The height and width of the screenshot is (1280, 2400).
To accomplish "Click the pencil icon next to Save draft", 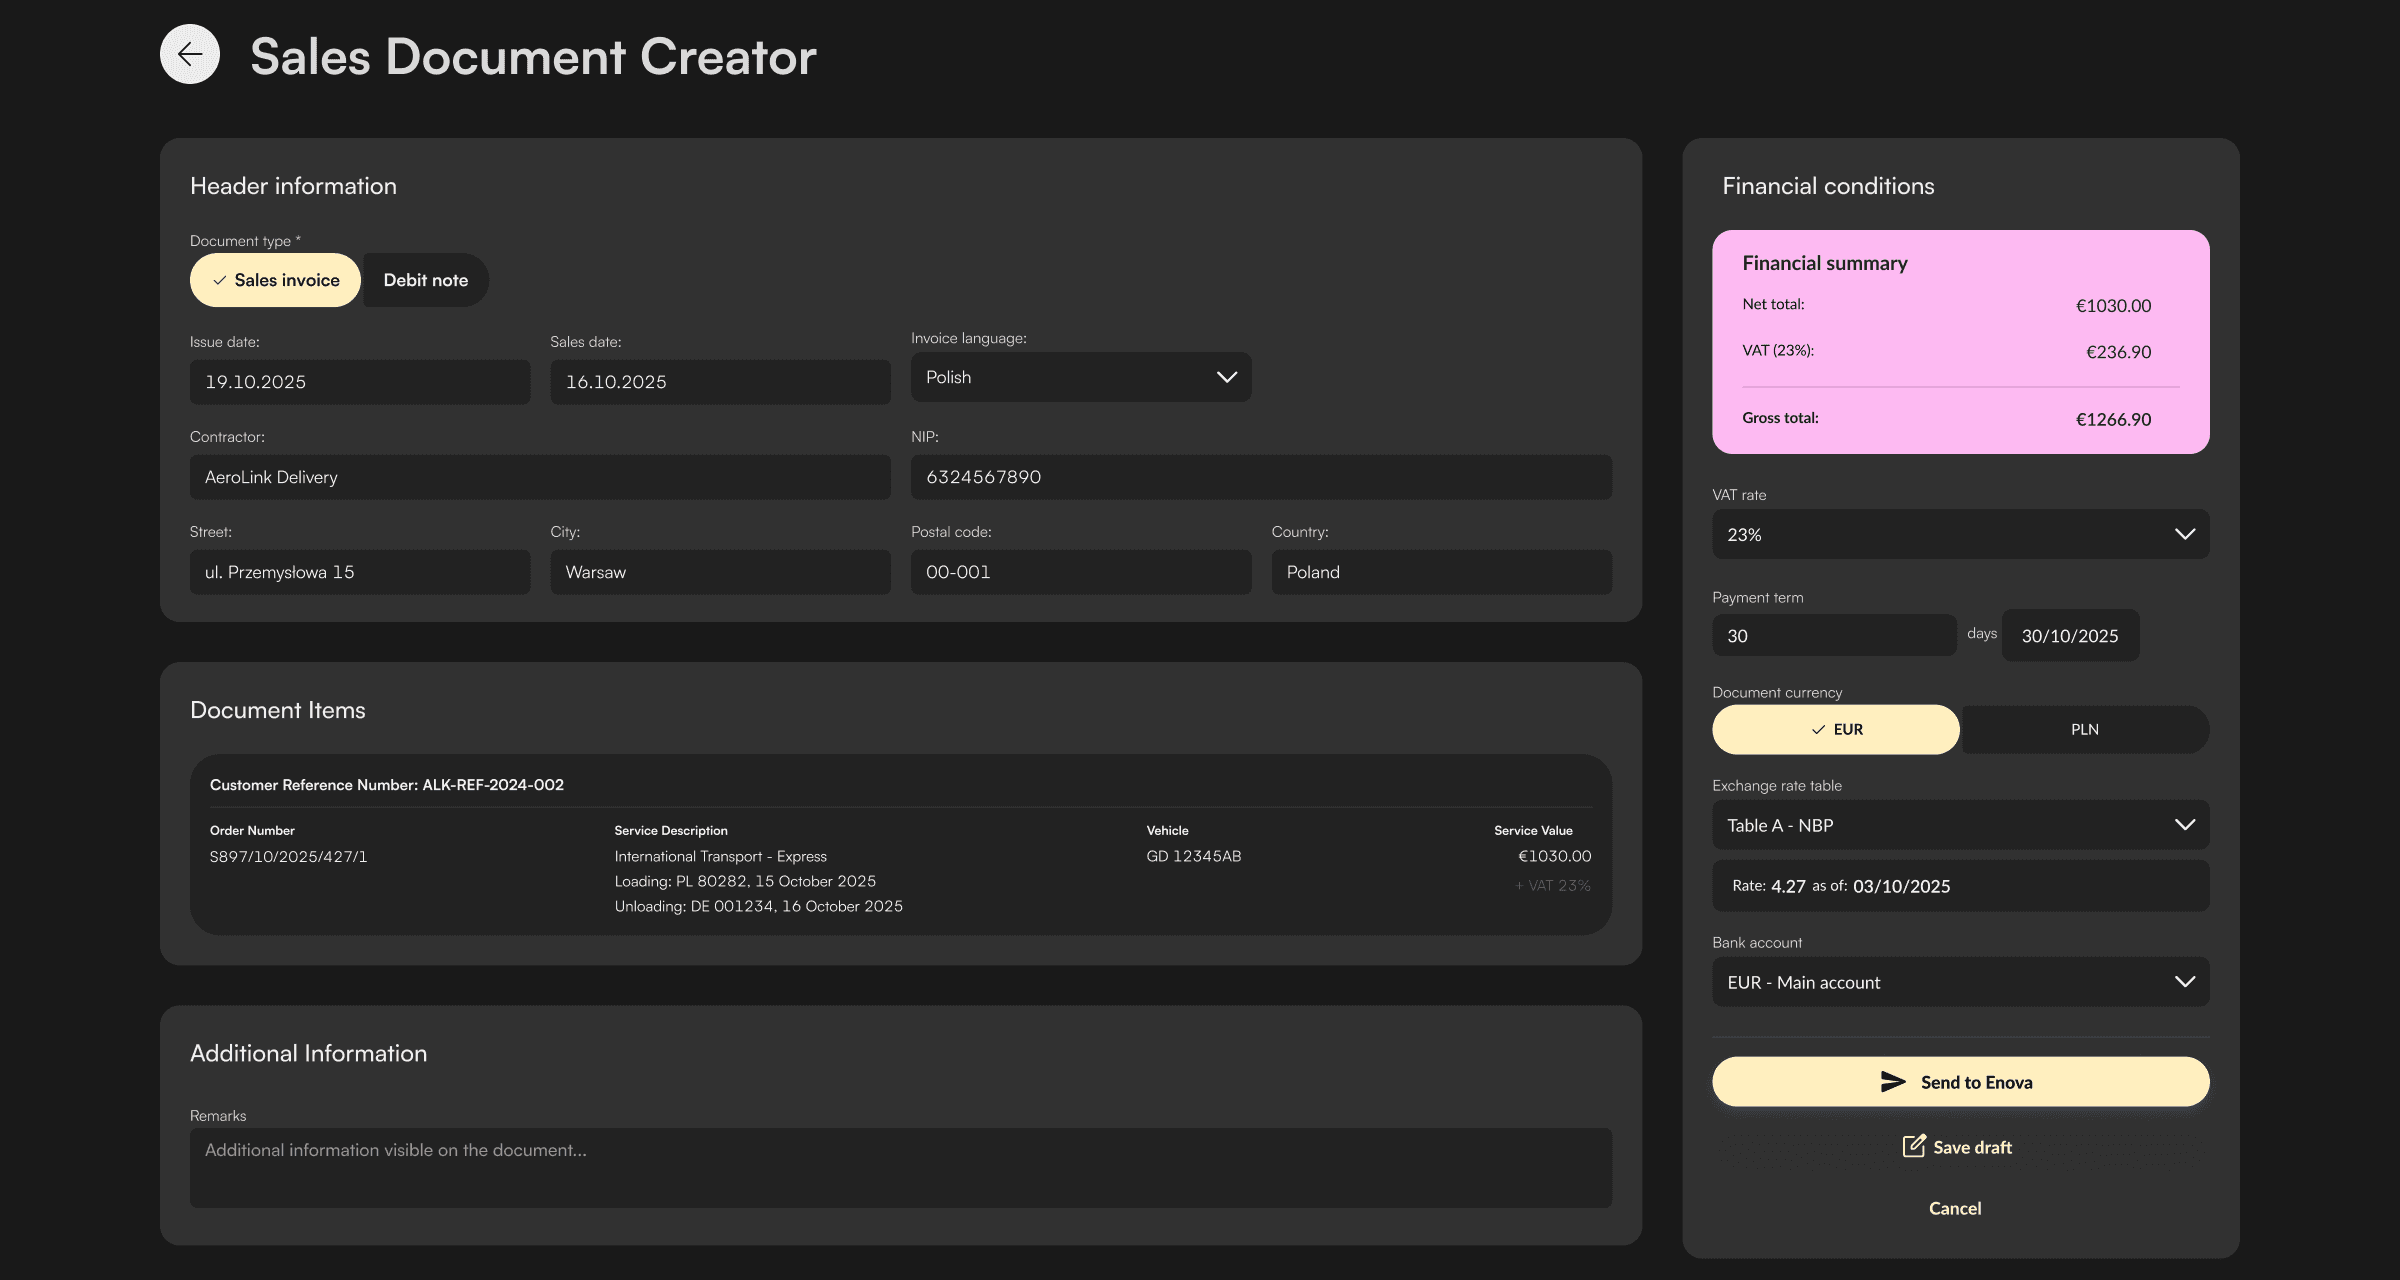I will (x=1913, y=1146).
